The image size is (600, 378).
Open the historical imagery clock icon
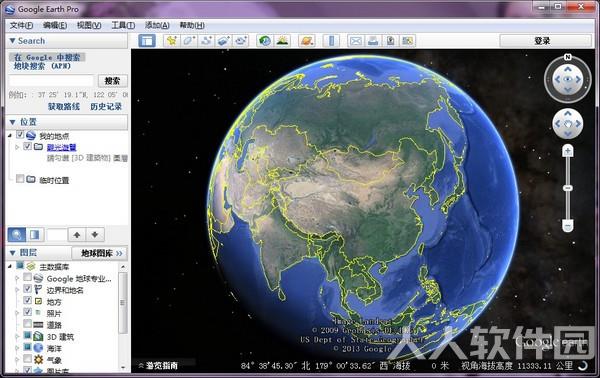264,41
